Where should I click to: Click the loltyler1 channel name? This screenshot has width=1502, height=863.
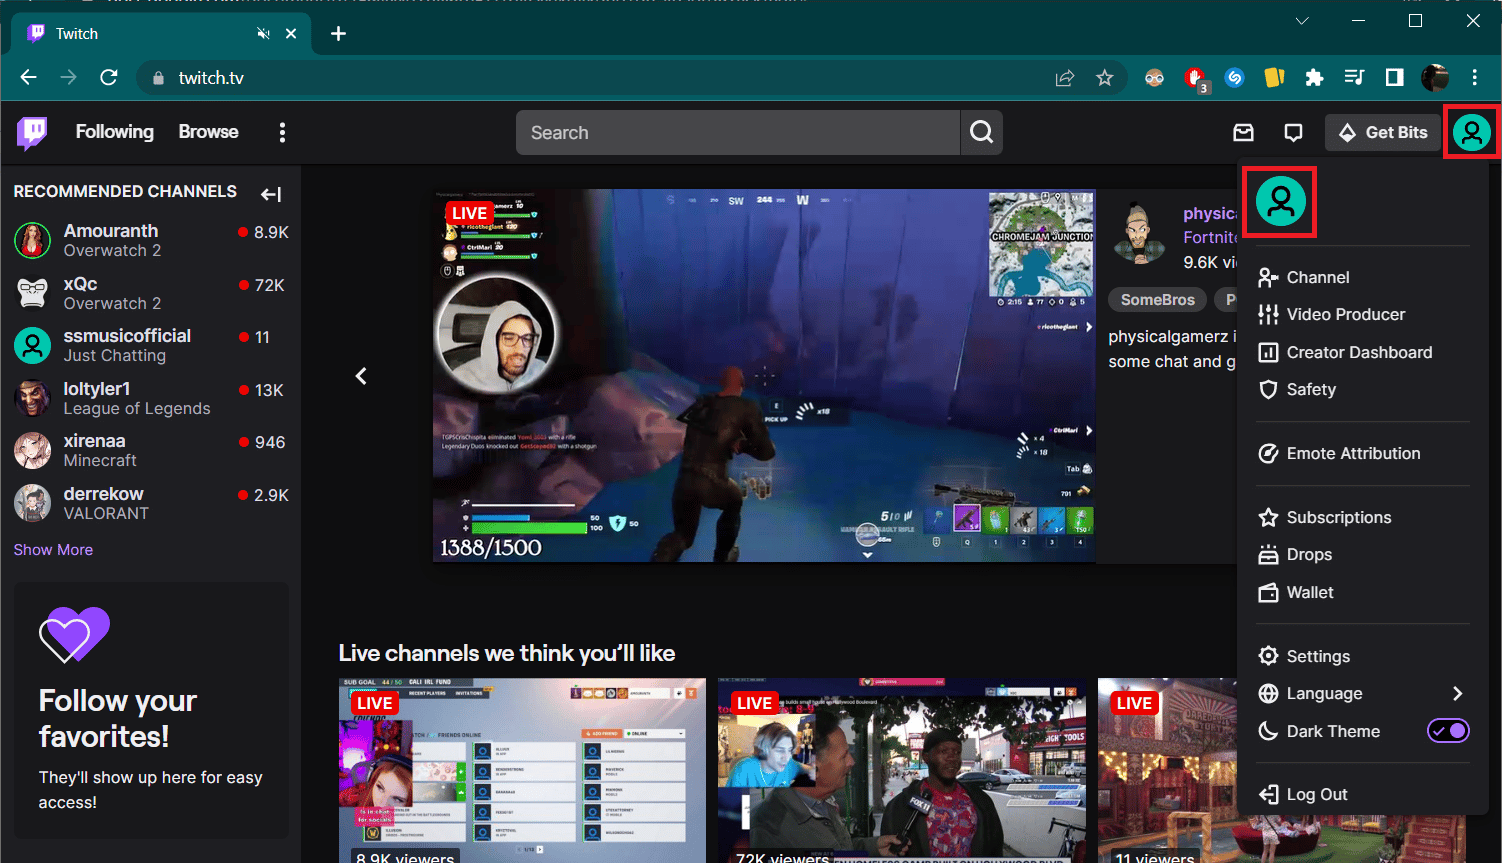97,389
